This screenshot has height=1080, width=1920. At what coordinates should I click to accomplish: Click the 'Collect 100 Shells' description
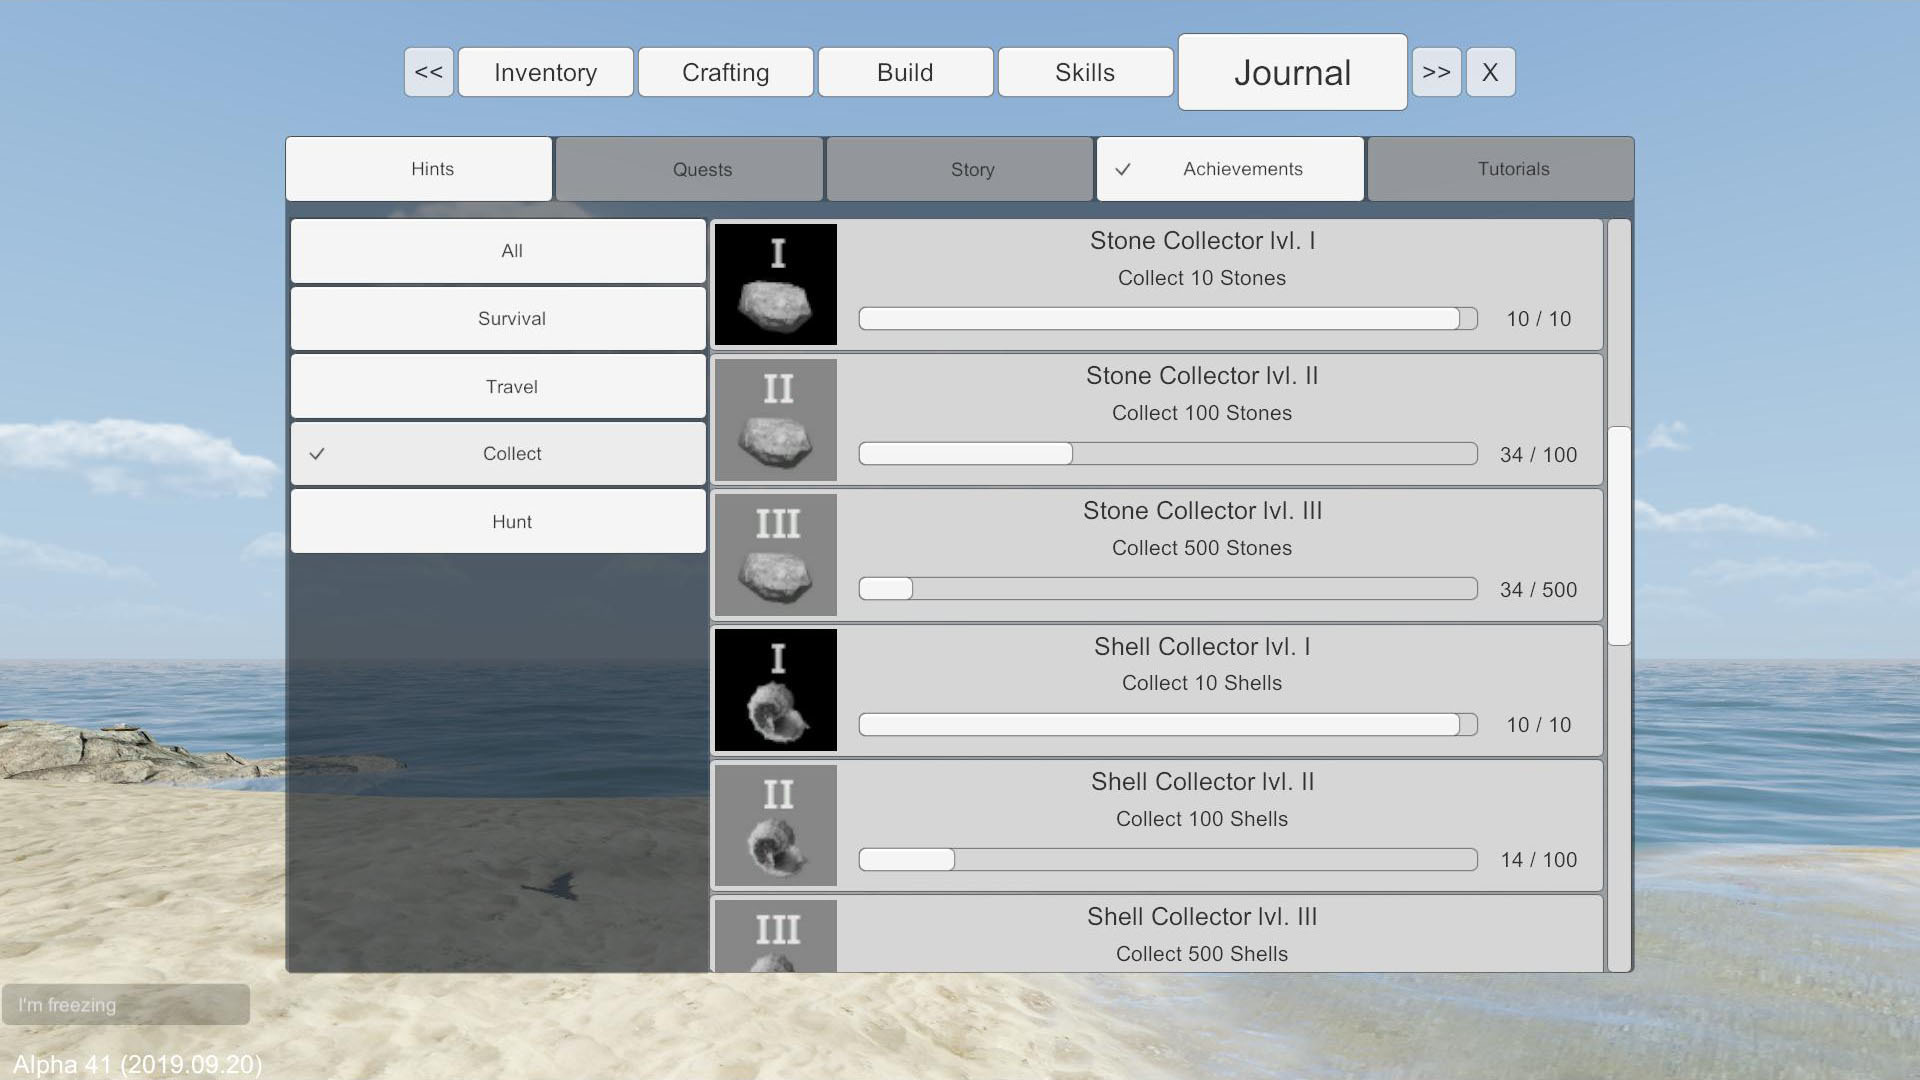pos(1202,819)
